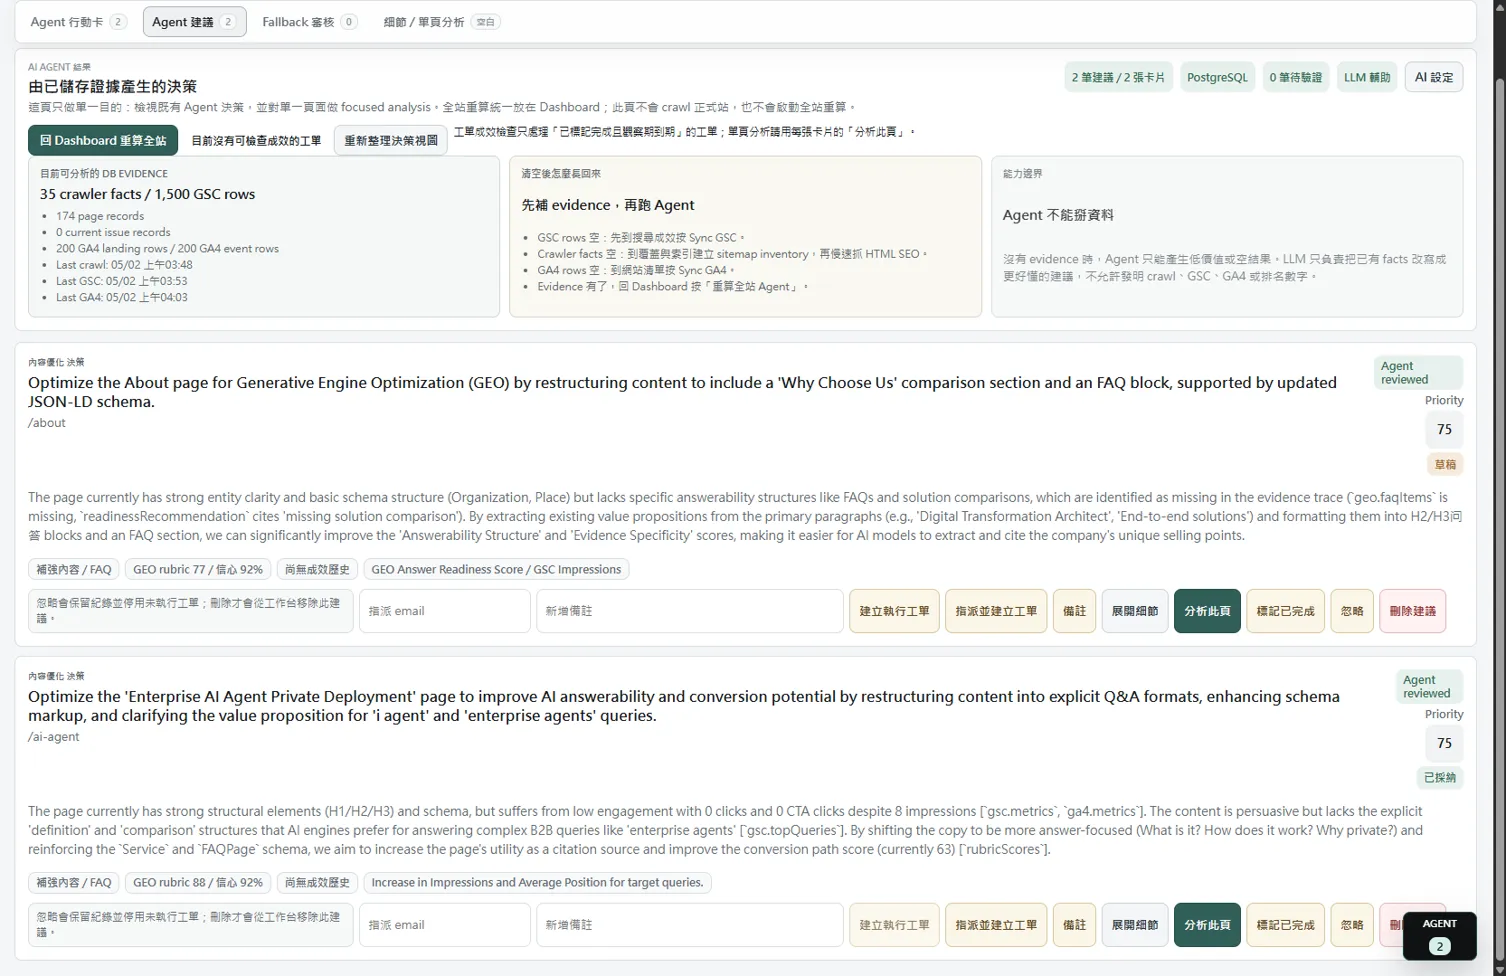Switch to the Agent 行動卡 tab

click(77, 22)
